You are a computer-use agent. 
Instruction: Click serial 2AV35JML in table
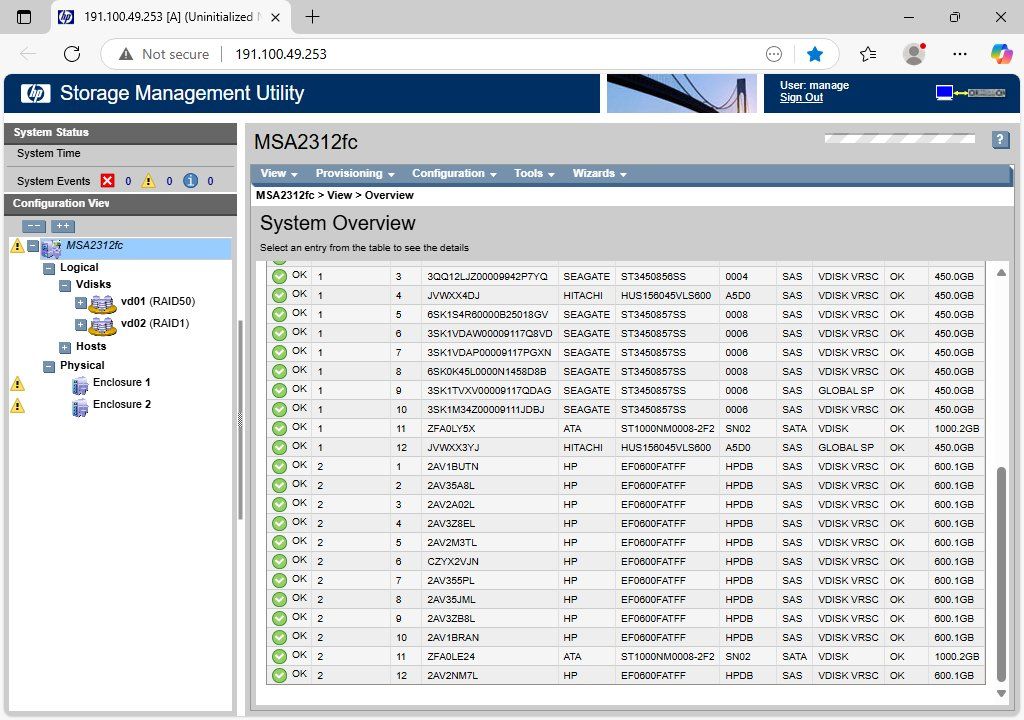tap(451, 600)
